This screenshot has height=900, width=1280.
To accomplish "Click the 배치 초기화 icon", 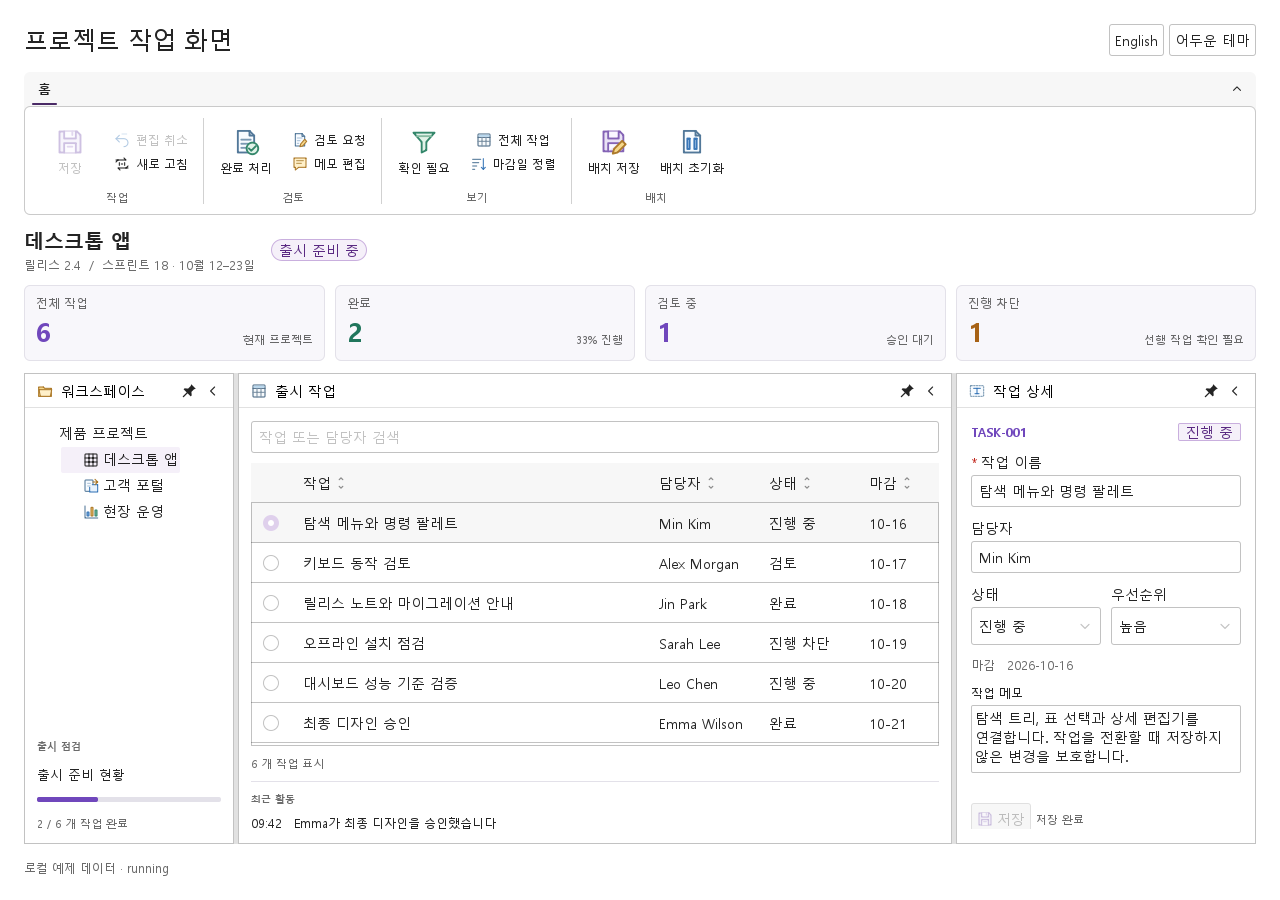I will pos(692,142).
